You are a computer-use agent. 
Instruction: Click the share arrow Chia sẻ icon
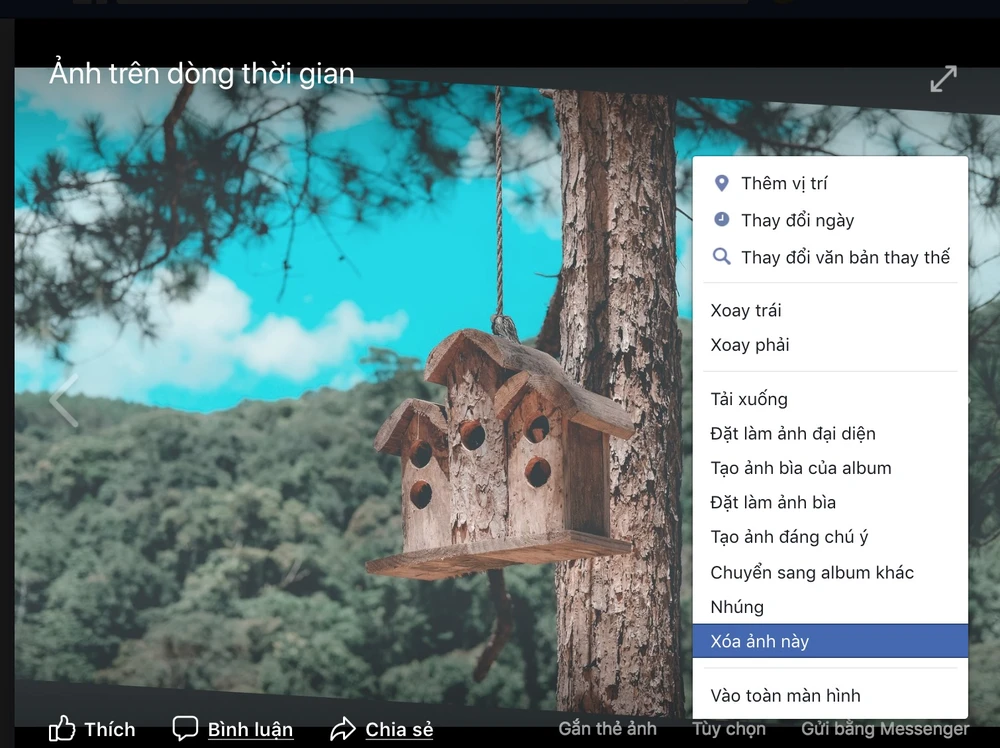click(343, 729)
